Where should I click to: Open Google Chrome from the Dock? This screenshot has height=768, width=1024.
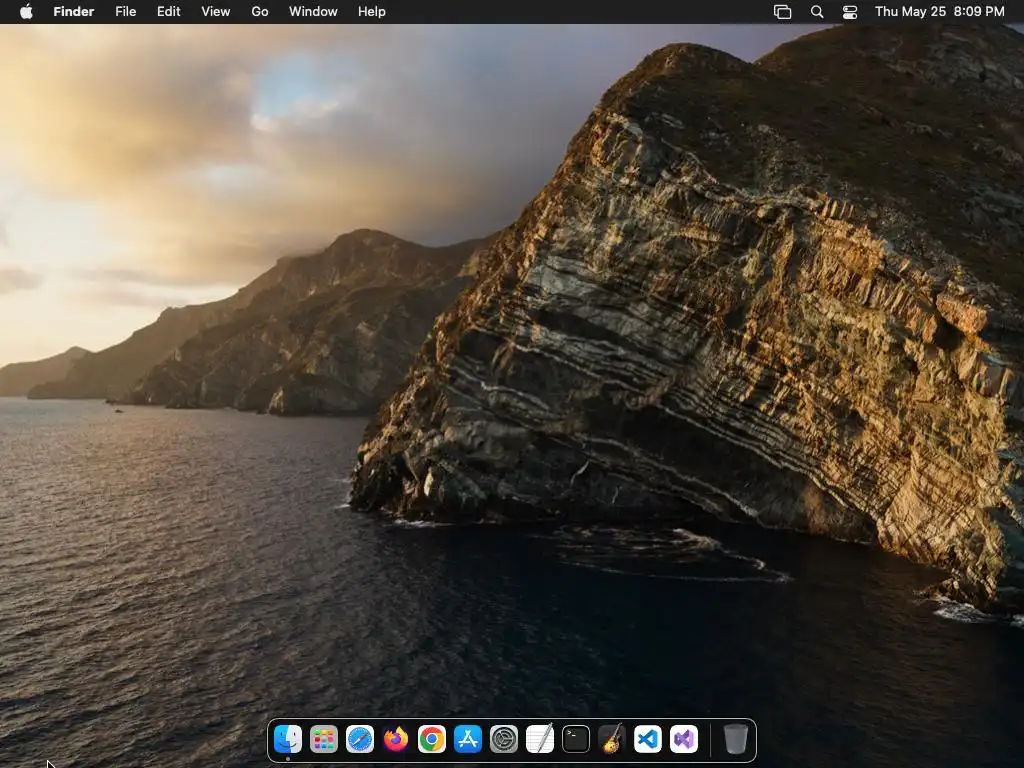point(432,739)
